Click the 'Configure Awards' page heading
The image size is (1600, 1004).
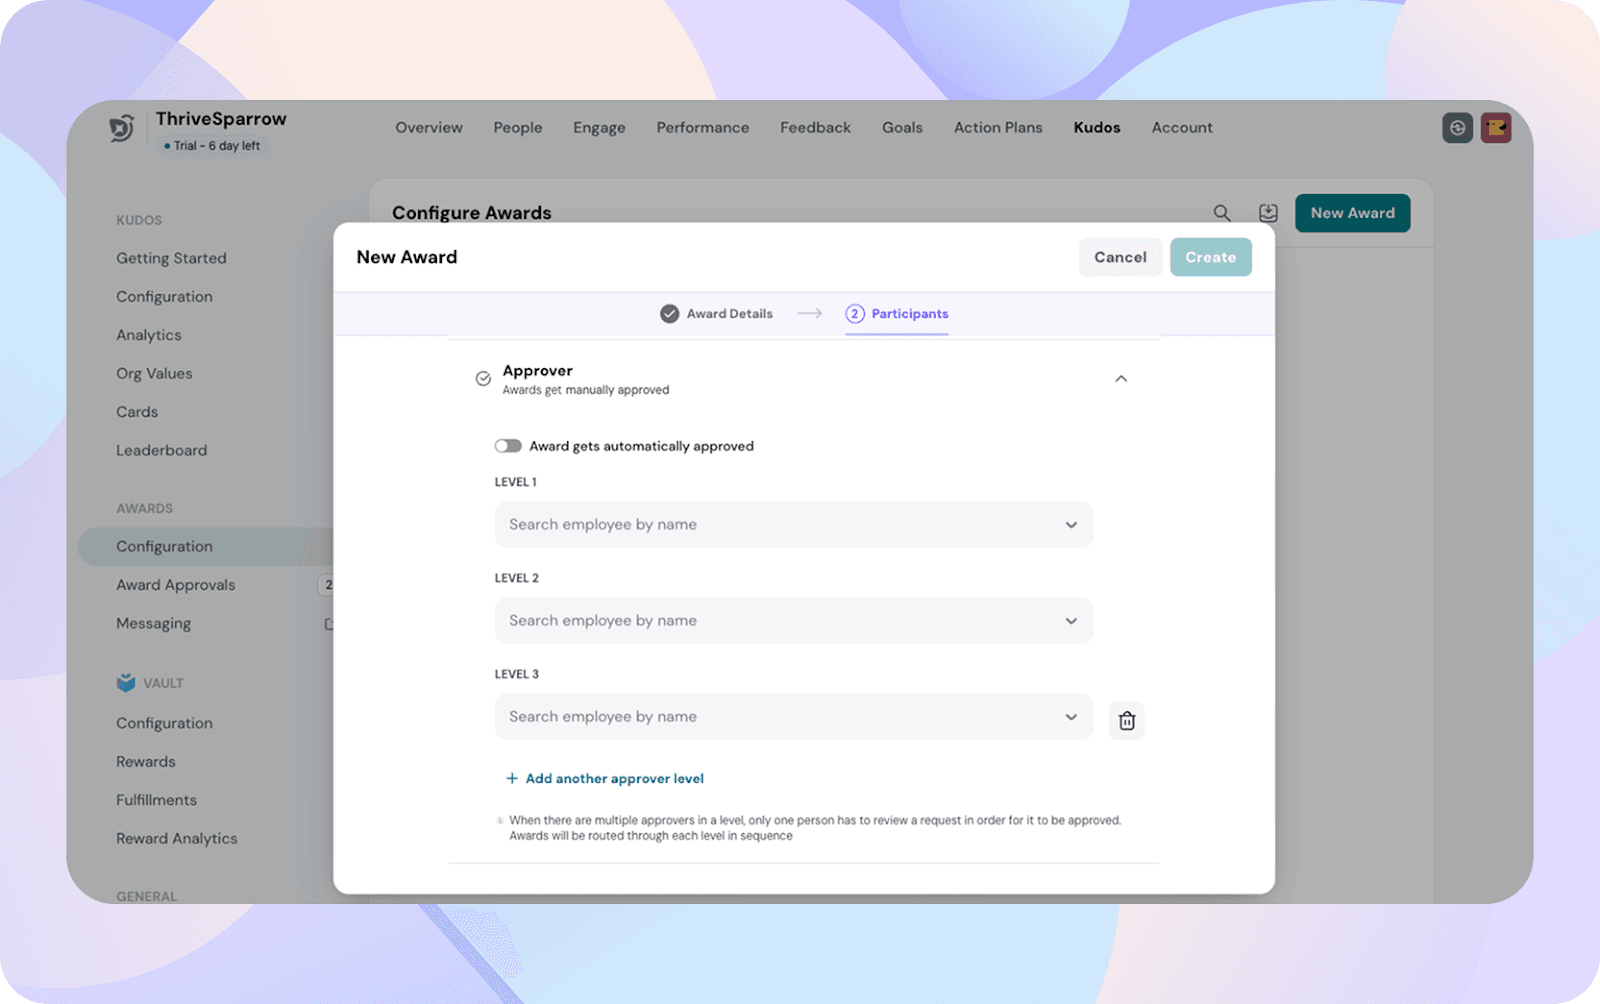tap(472, 213)
